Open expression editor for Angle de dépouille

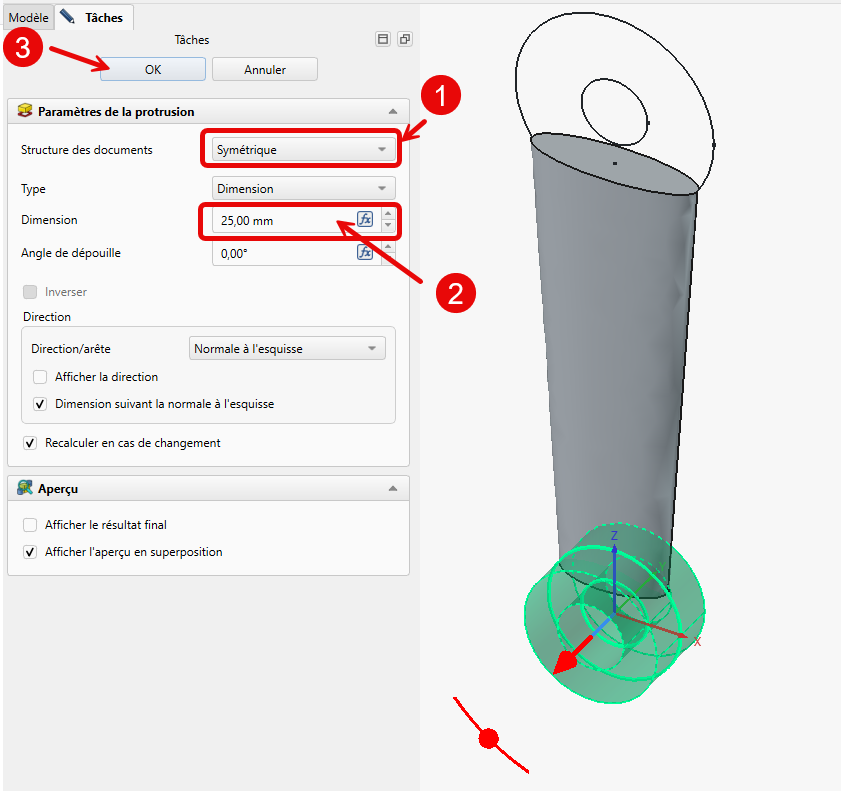tap(365, 253)
